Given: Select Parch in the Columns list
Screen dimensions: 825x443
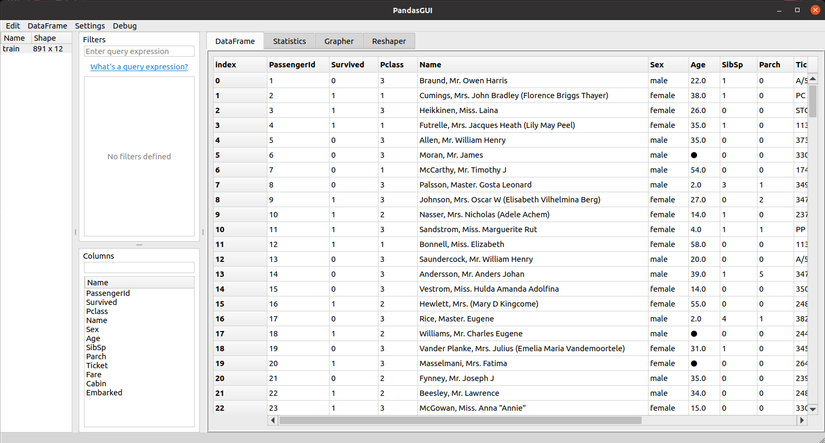Looking at the screenshot, I should click(96, 356).
